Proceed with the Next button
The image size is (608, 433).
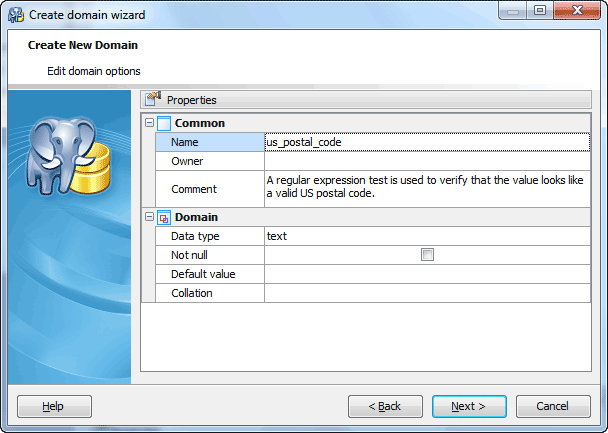pyautogui.click(x=469, y=406)
